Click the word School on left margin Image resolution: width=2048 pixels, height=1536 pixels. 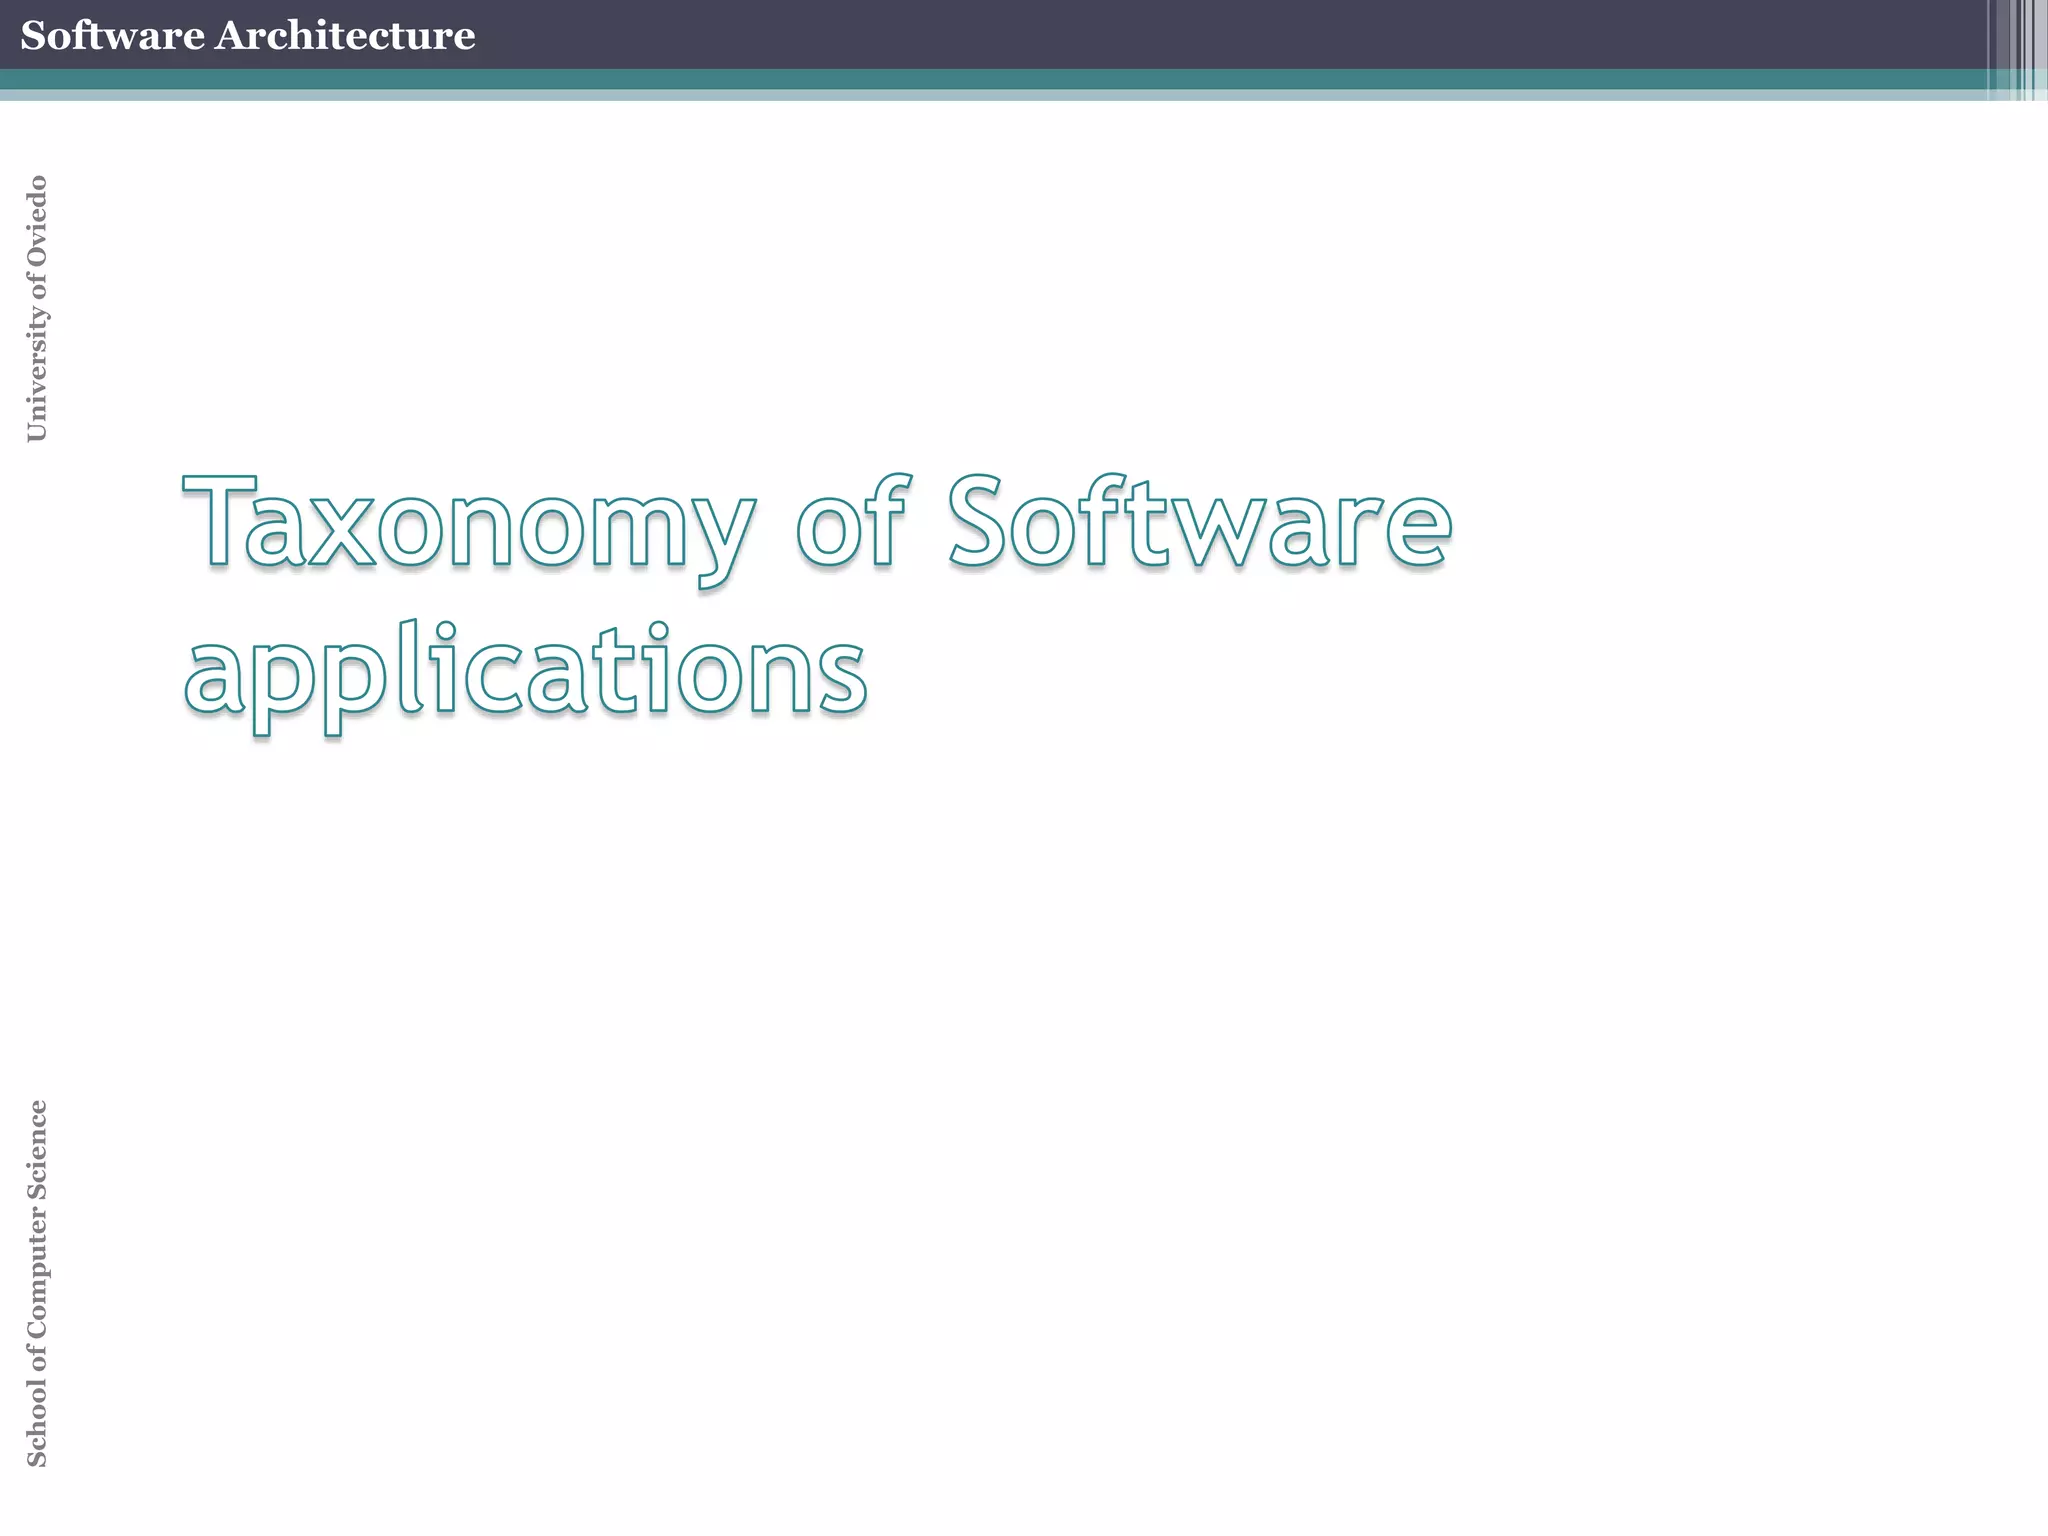click(x=36, y=1422)
